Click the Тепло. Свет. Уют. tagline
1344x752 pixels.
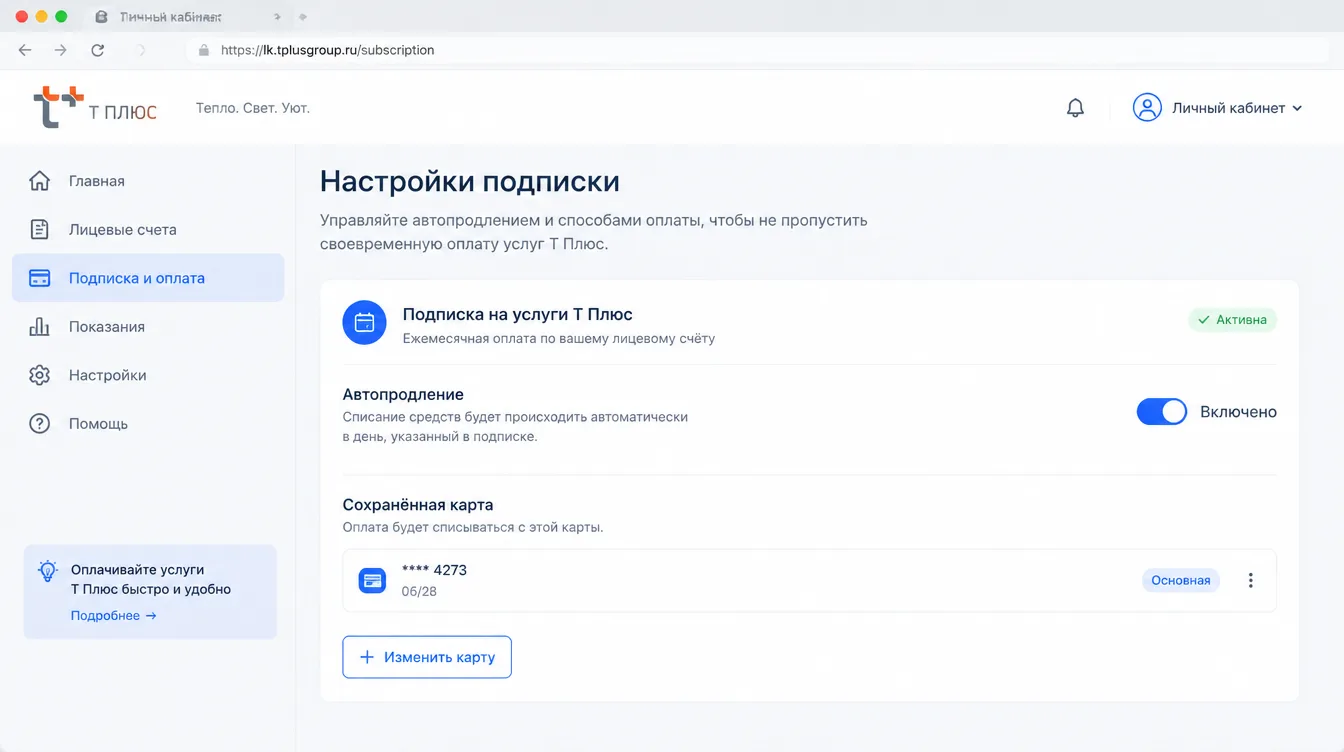[x=253, y=108]
